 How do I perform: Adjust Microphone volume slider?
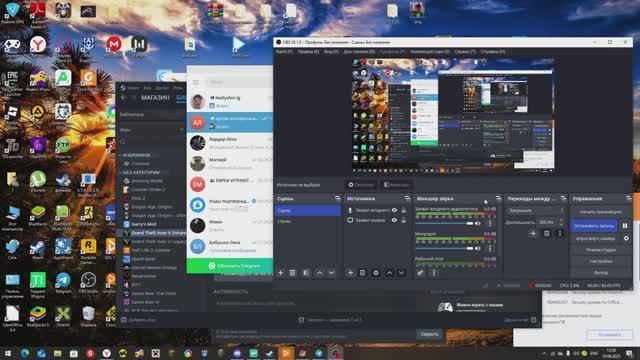point(444,248)
